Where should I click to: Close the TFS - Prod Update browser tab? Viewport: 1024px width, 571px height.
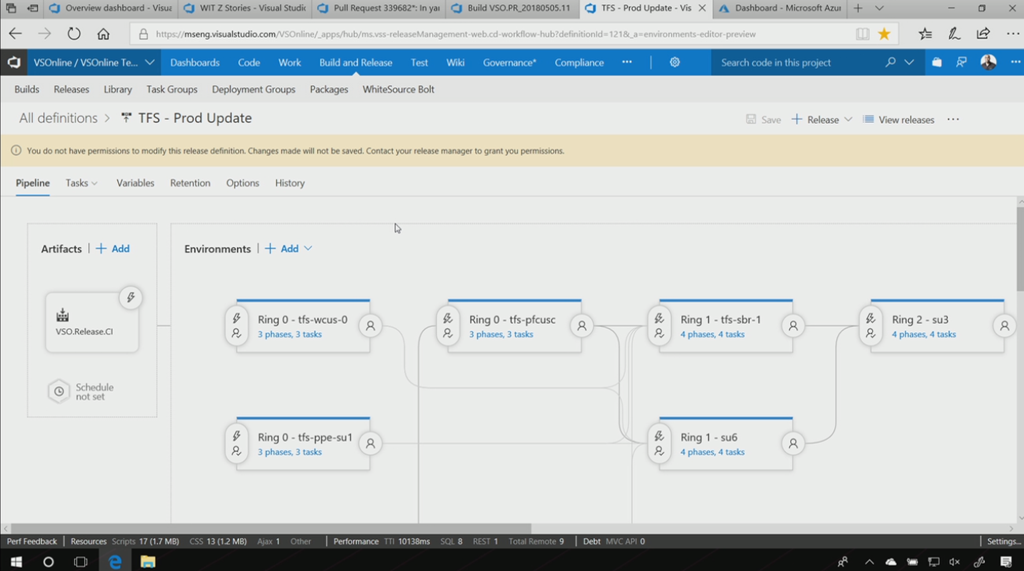pos(702,8)
